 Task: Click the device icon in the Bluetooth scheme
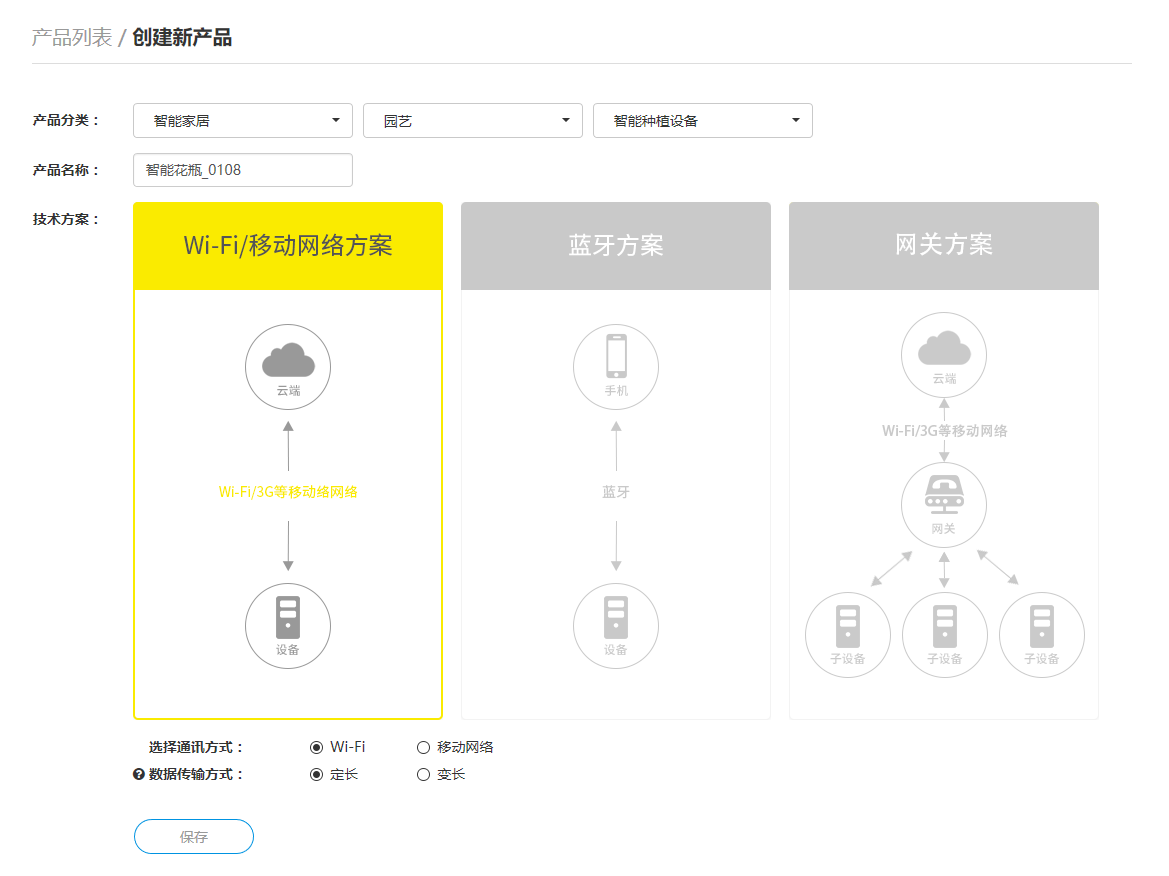(616, 618)
